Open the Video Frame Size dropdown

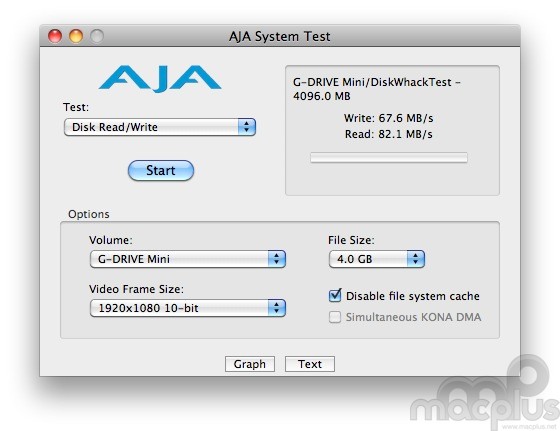point(188,308)
